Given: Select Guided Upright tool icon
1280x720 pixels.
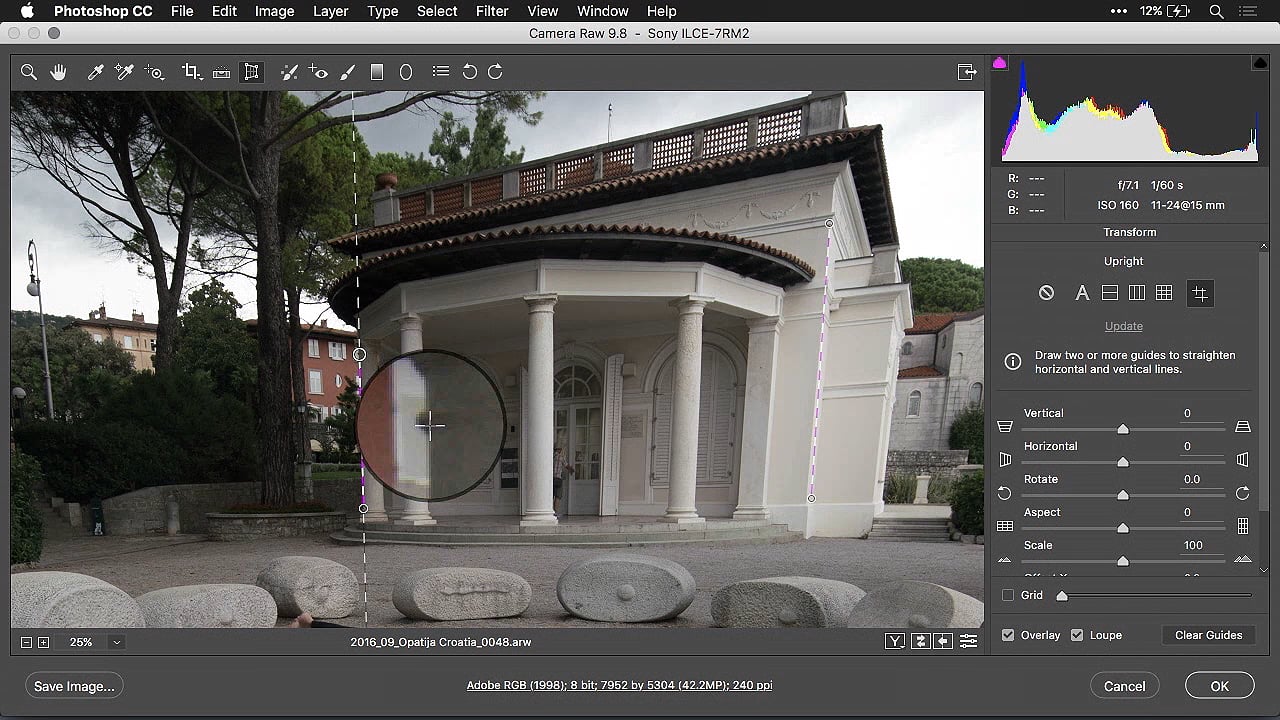Looking at the screenshot, I should (x=1200, y=293).
